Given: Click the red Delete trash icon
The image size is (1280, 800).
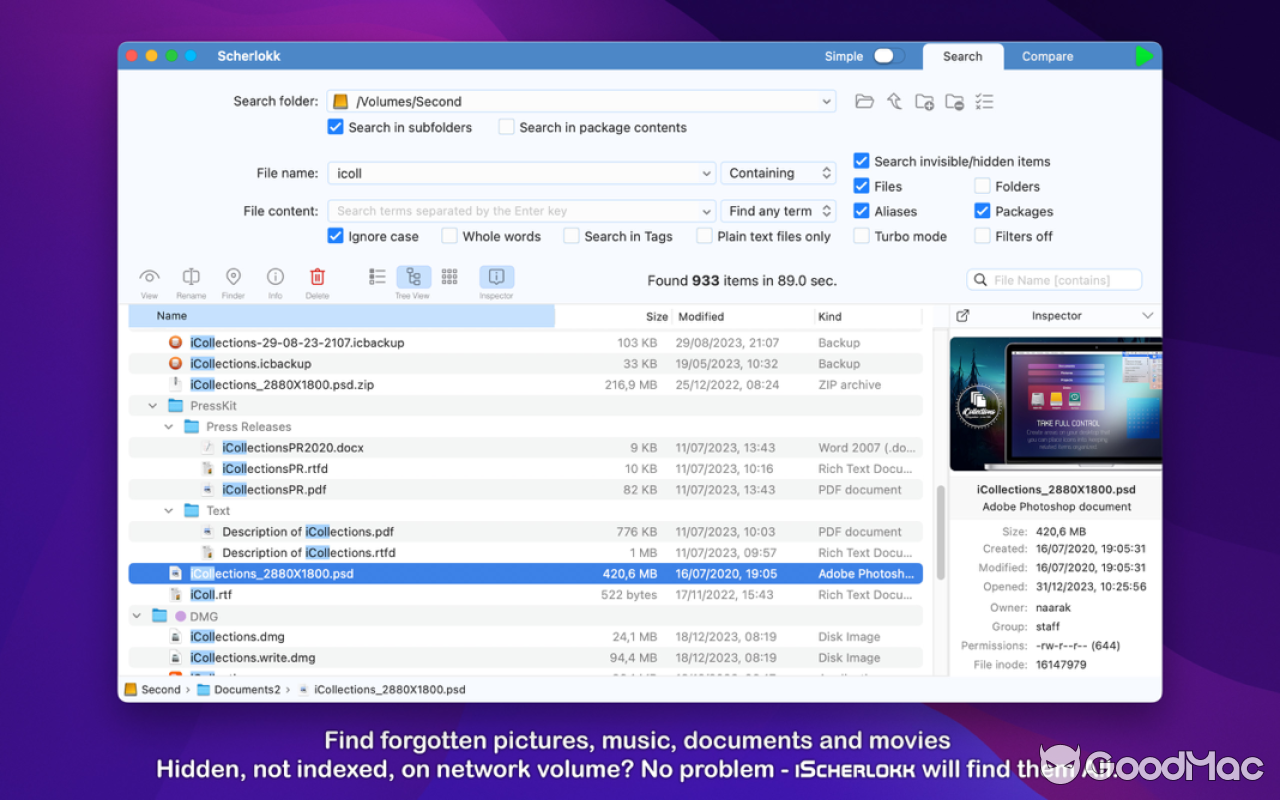Looking at the screenshot, I should click(317, 278).
